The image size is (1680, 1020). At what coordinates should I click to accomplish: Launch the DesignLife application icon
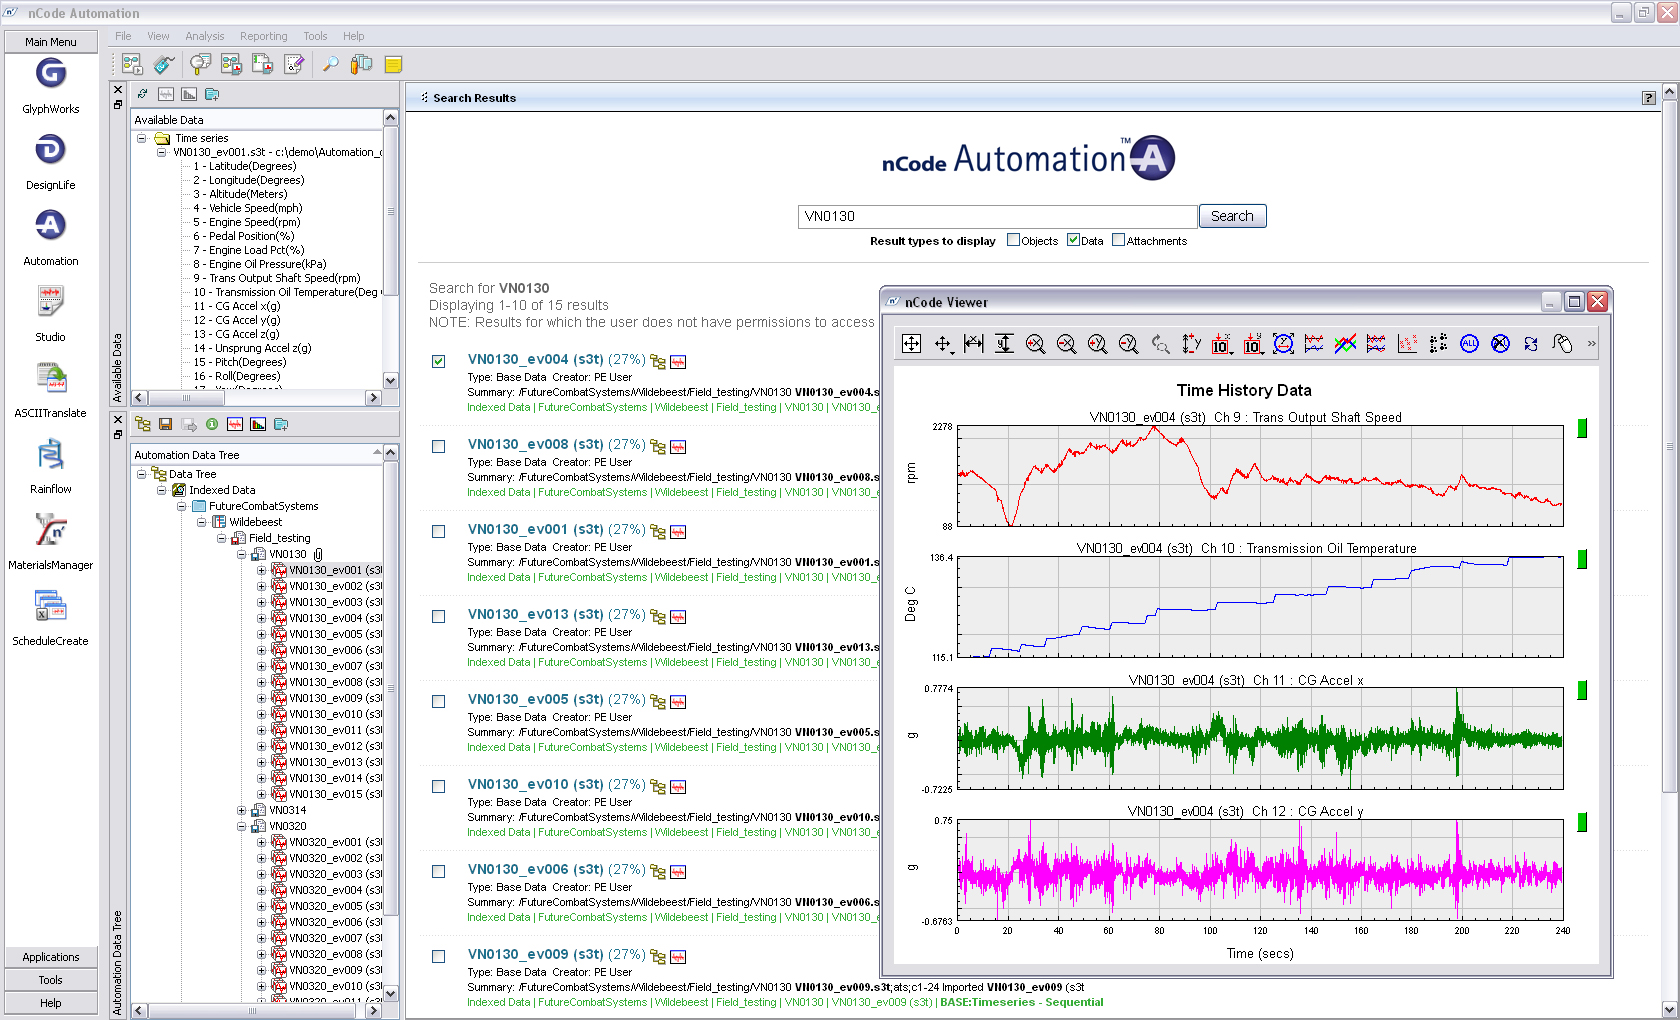tap(51, 150)
